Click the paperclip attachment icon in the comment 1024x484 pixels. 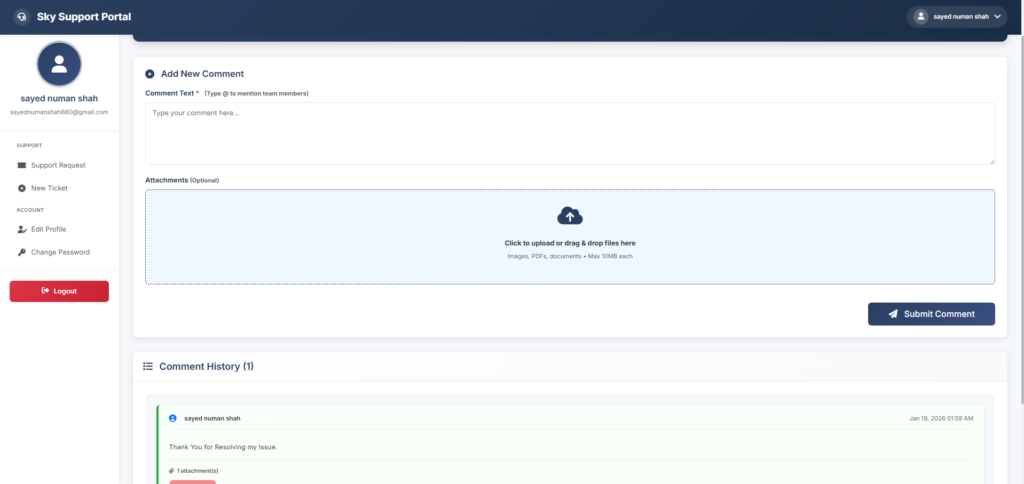point(171,470)
